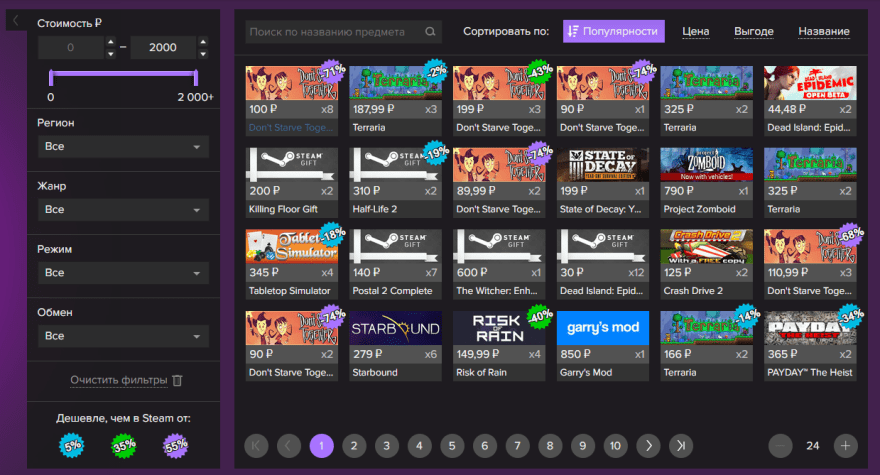
Task: Sort items by Название
Action: pyautogui.click(x=824, y=32)
